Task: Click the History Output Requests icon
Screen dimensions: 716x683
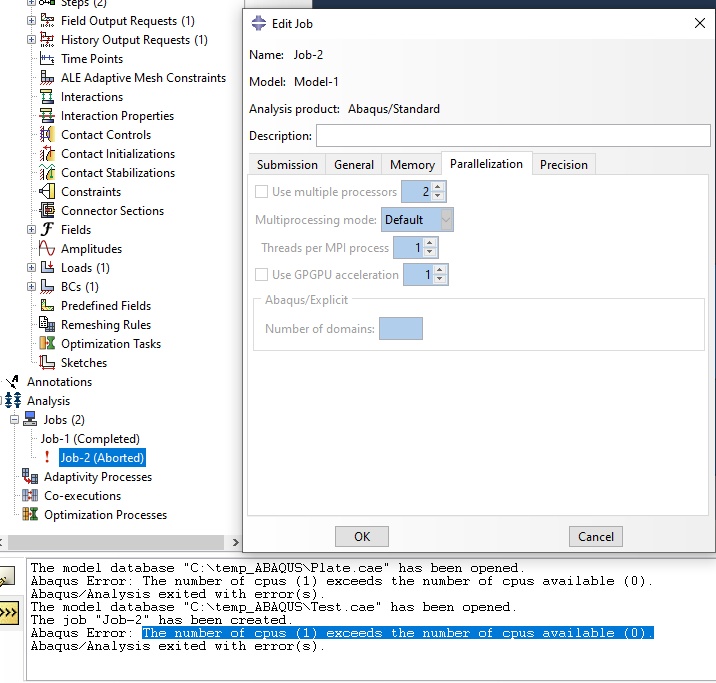Action: 47,40
